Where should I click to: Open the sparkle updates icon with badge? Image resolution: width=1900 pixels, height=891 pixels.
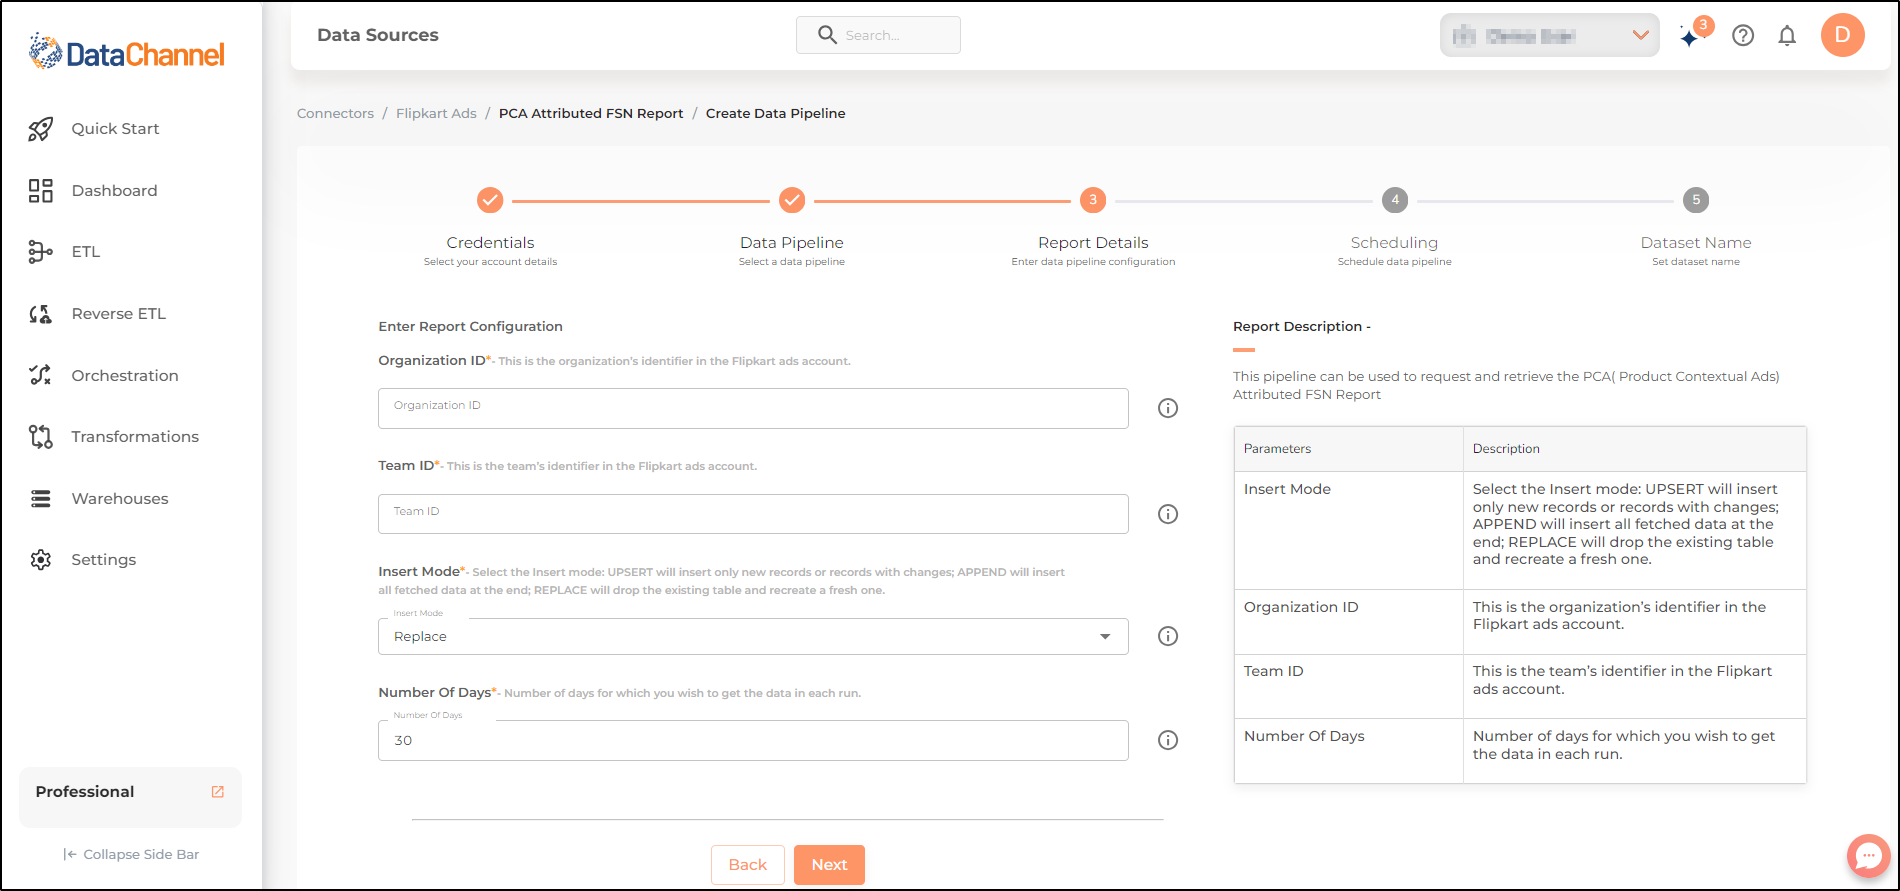pos(1696,33)
